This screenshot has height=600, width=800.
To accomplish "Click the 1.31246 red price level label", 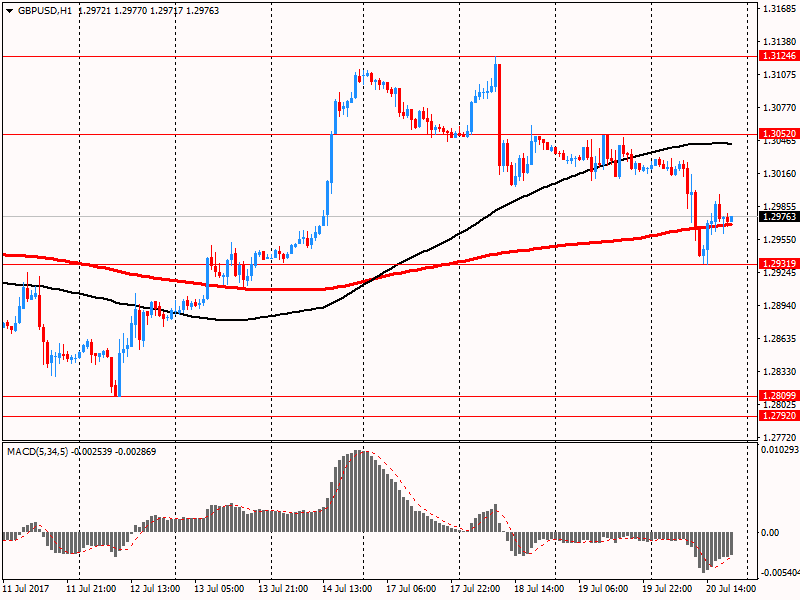I will pos(779,56).
